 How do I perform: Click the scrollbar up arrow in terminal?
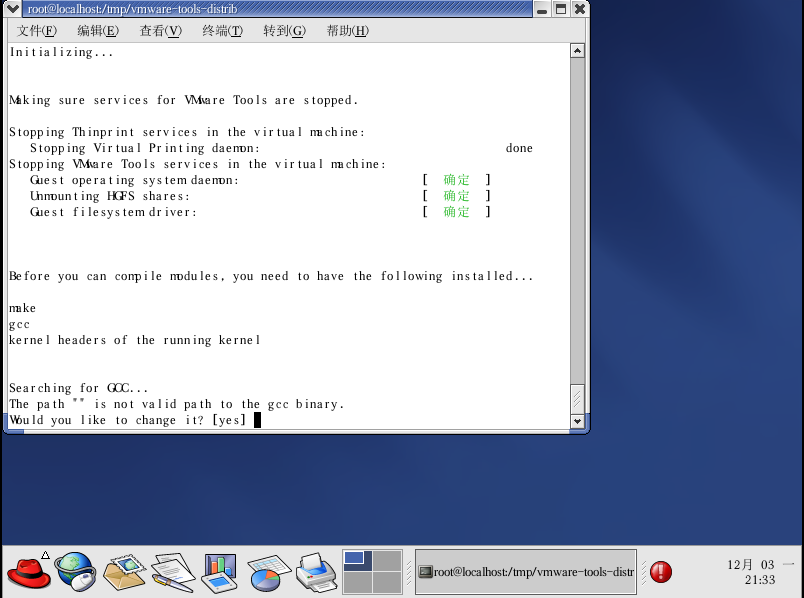(577, 51)
